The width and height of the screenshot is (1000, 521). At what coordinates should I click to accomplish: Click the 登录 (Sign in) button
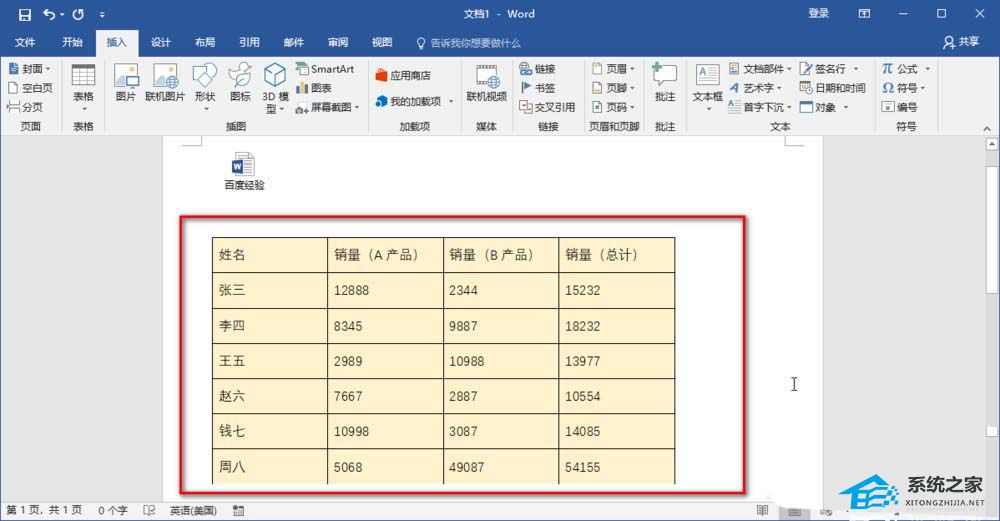(x=818, y=14)
